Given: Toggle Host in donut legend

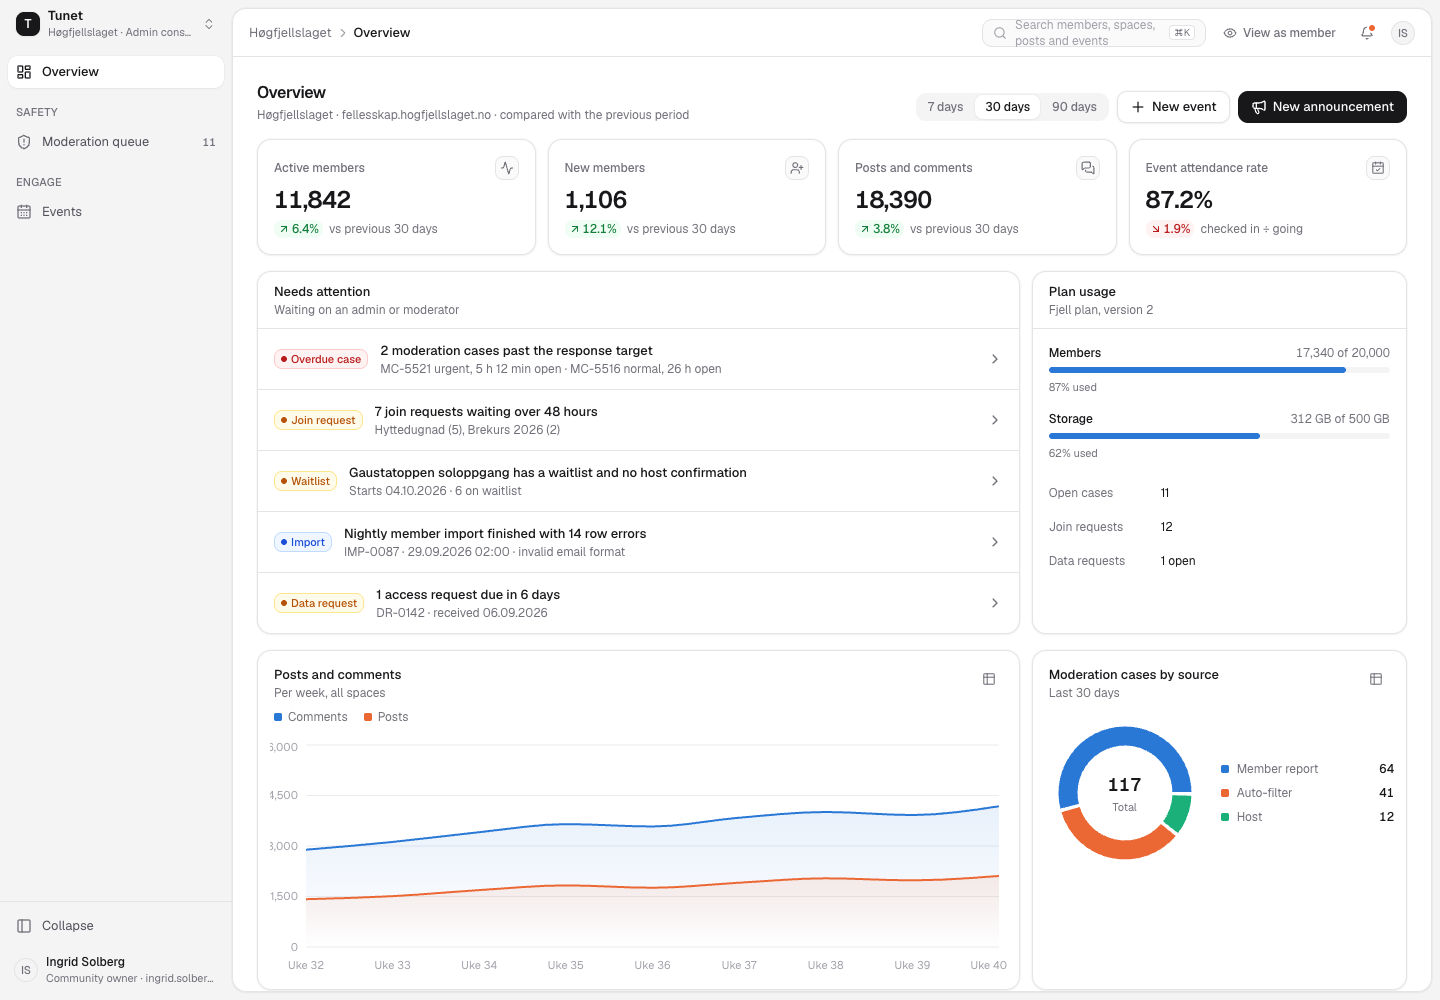Looking at the screenshot, I should pyautogui.click(x=1307, y=817).
